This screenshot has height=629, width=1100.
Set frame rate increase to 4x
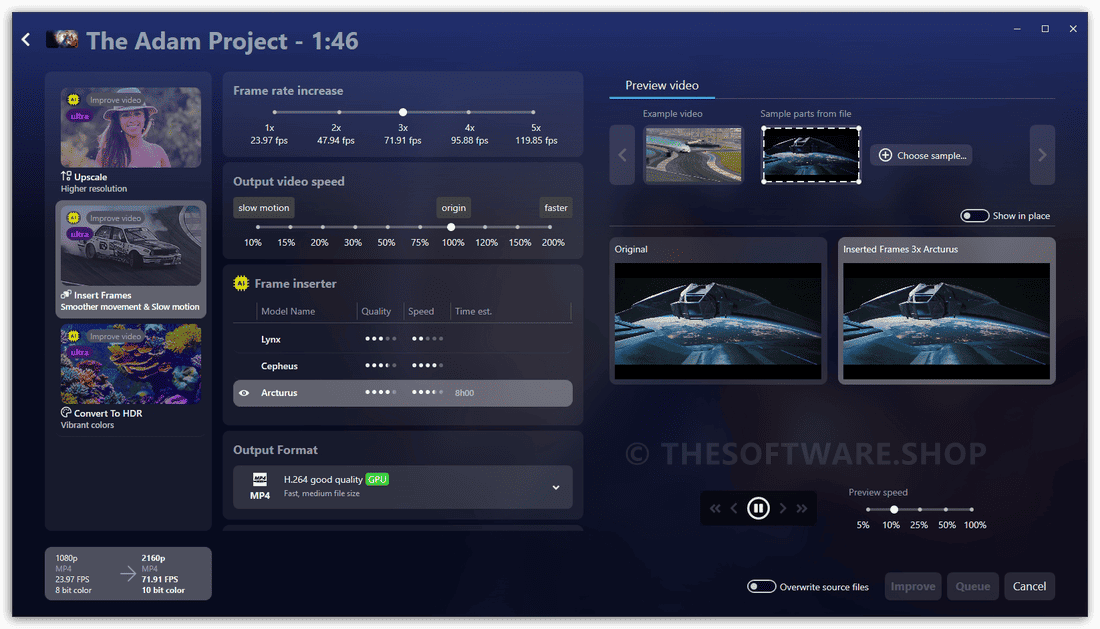tap(469, 112)
